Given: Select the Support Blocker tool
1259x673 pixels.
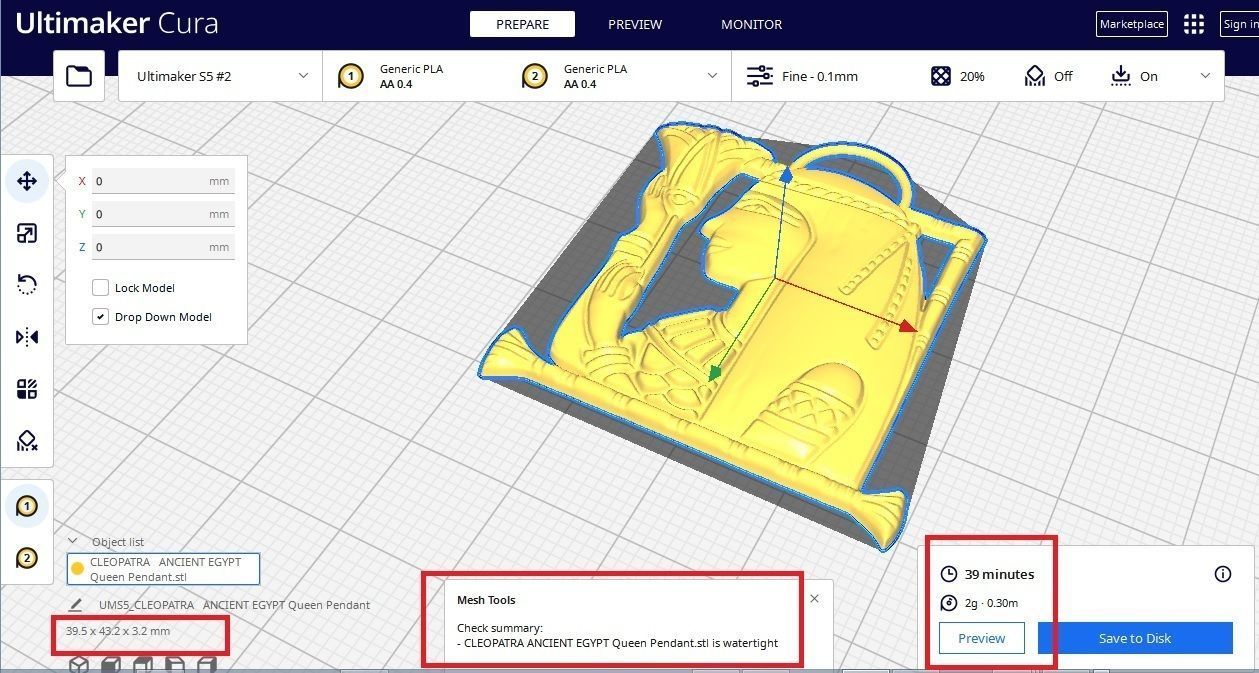Looking at the screenshot, I should pyautogui.click(x=27, y=441).
